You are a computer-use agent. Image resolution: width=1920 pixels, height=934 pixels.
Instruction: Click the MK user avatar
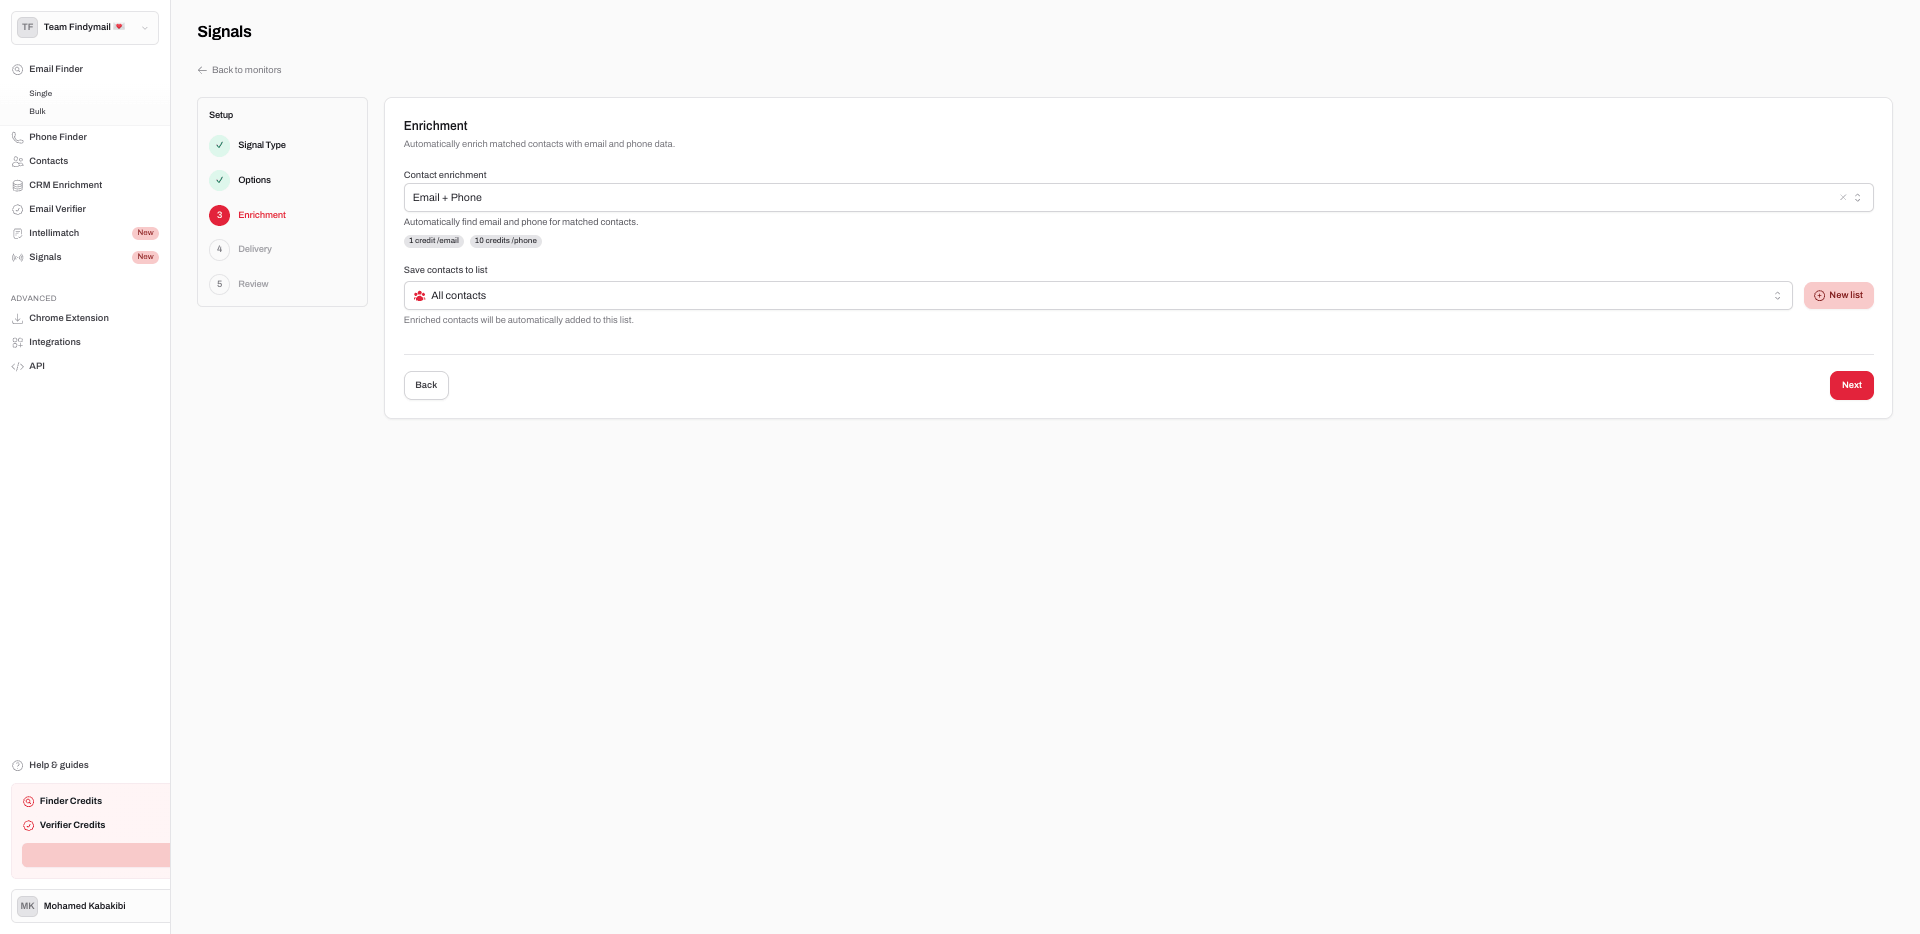[27, 906]
